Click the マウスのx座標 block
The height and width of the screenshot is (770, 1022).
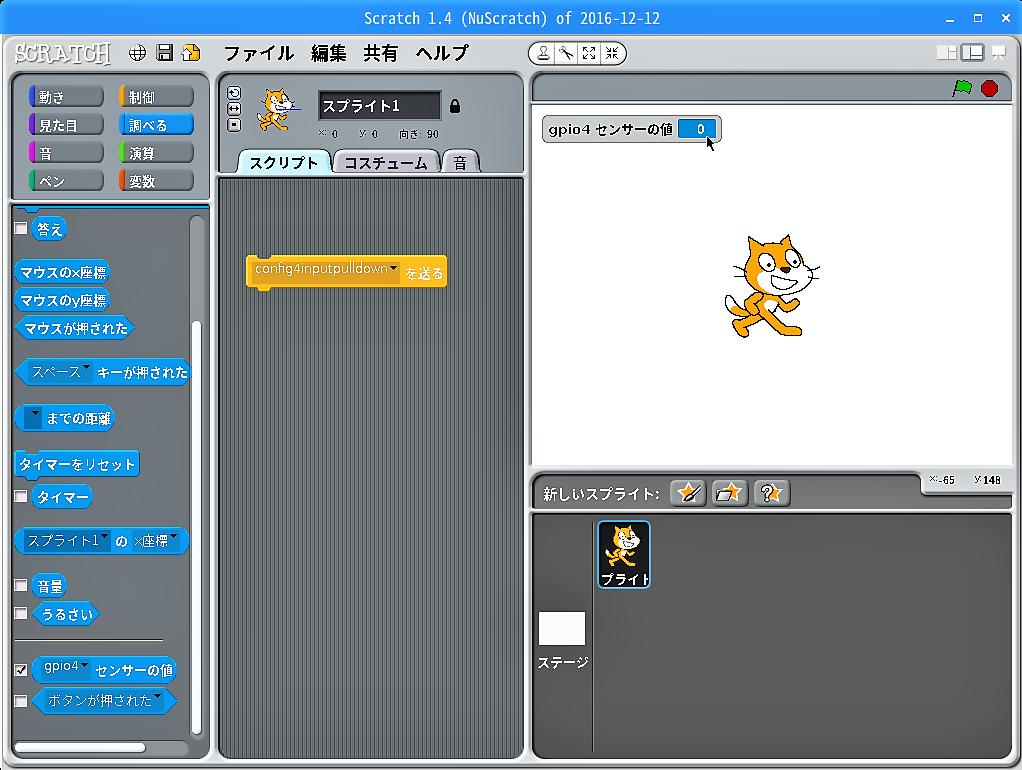(63, 272)
